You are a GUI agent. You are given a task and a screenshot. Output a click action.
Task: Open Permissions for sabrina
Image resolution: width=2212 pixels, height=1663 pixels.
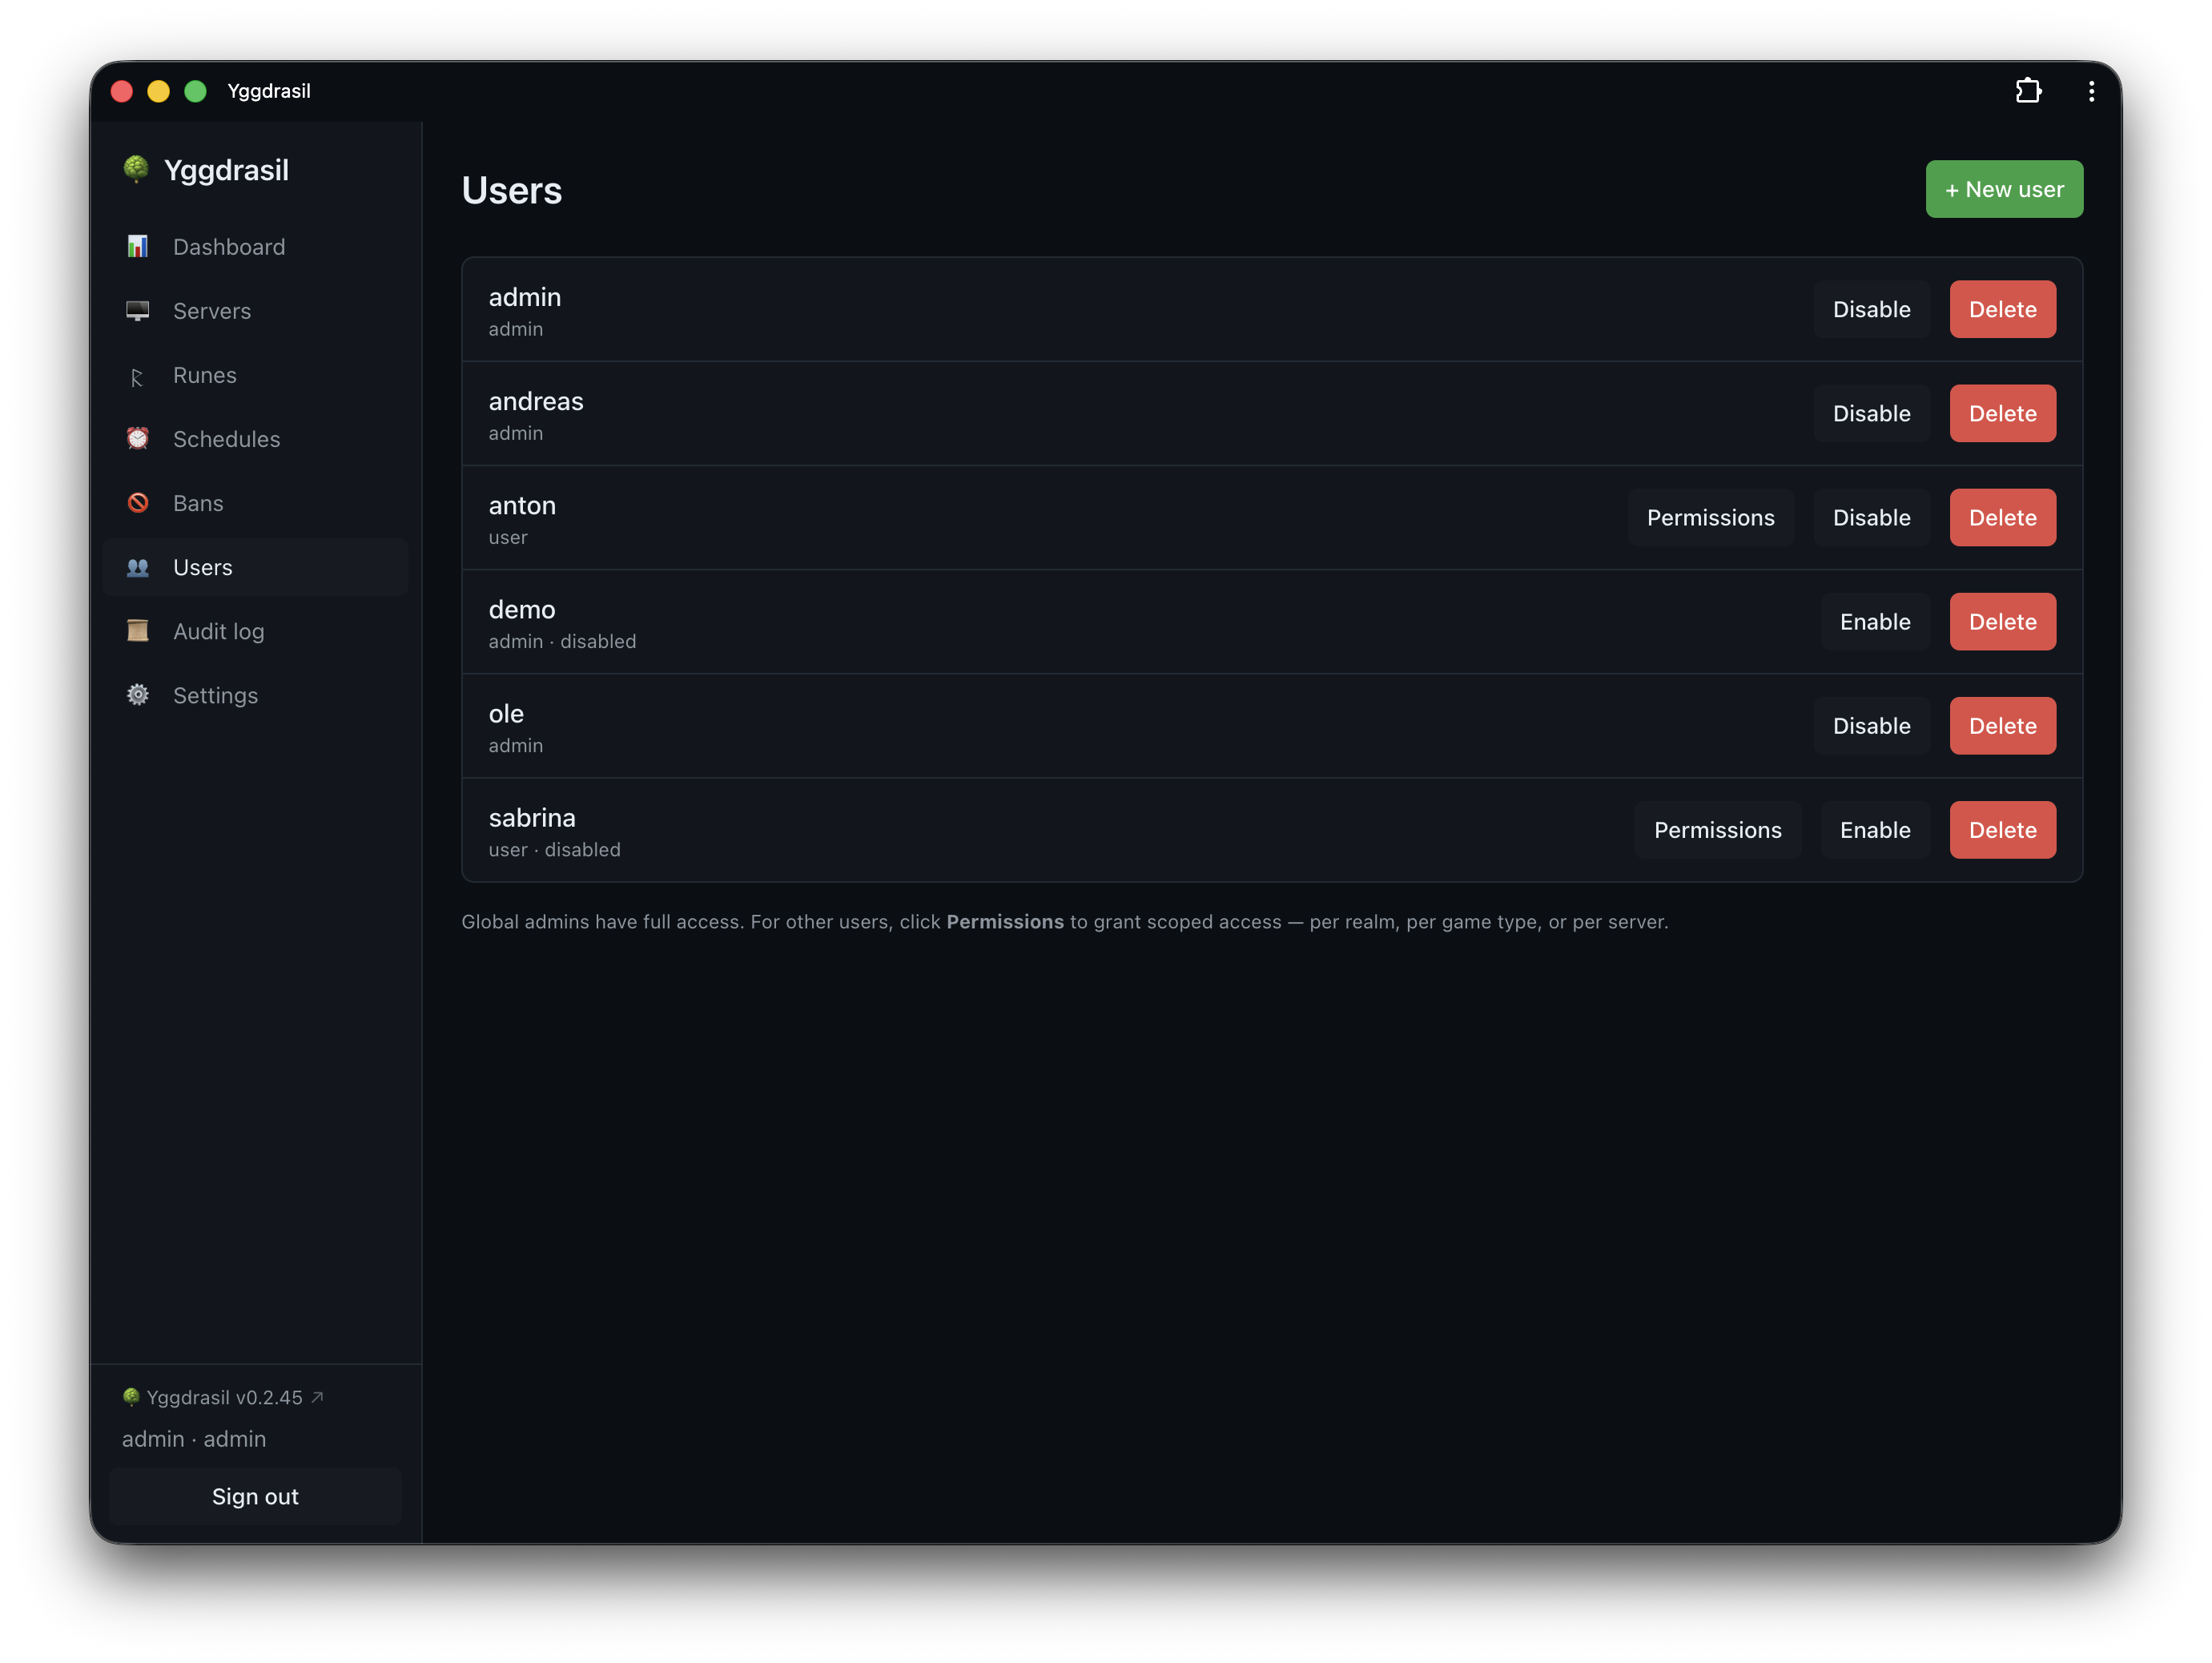click(1717, 829)
